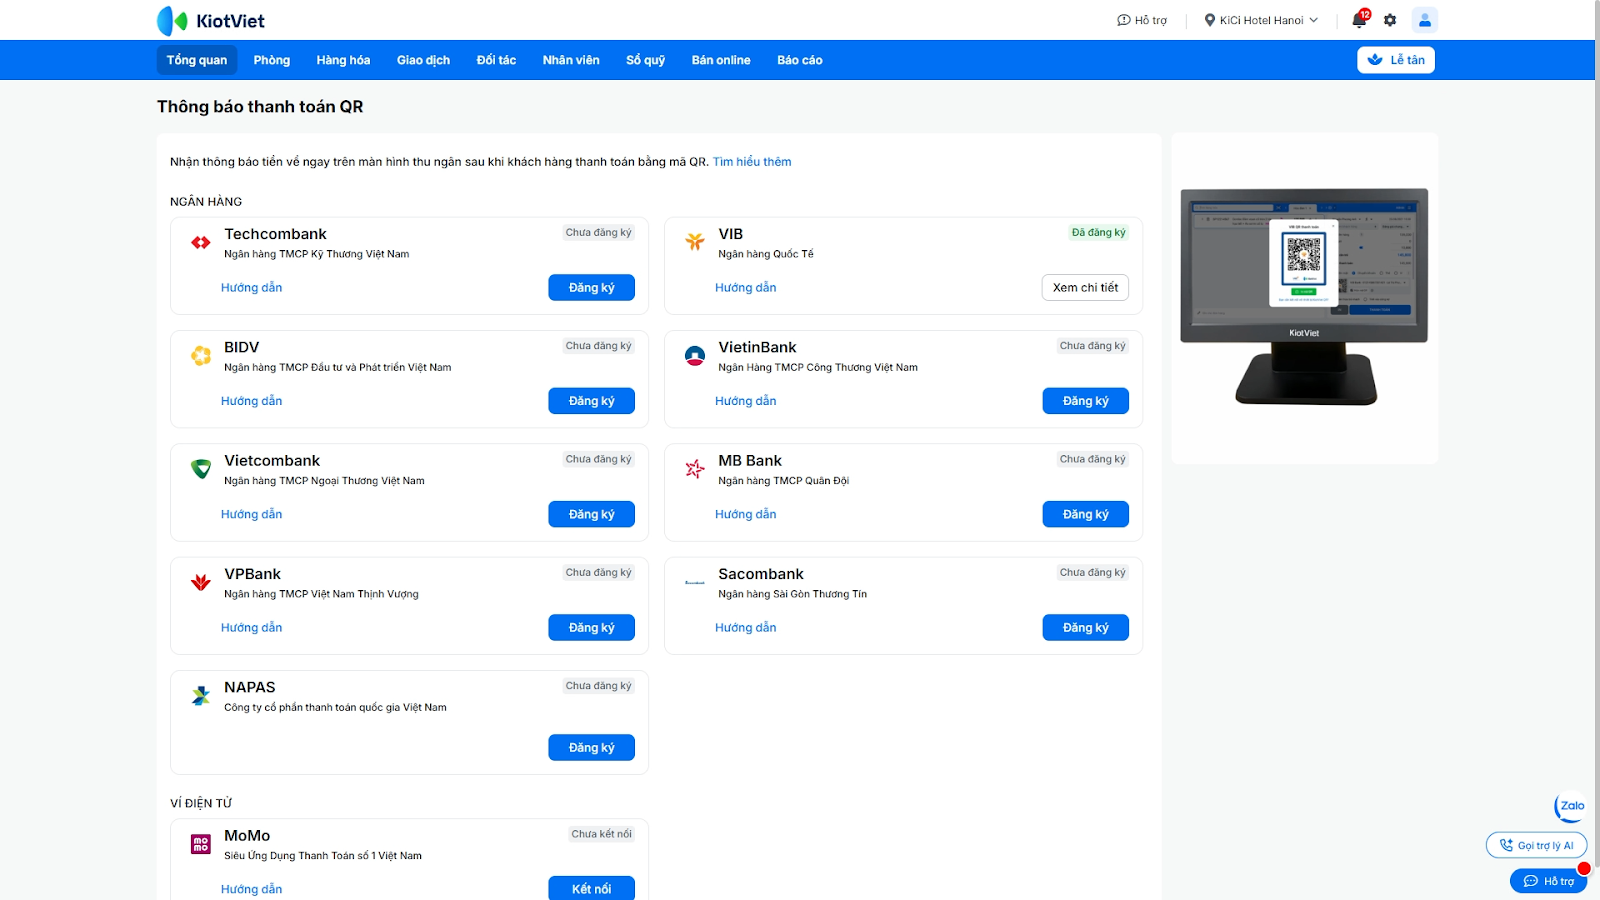Open the user account avatar
1600x900 pixels.
click(x=1425, y=20)
